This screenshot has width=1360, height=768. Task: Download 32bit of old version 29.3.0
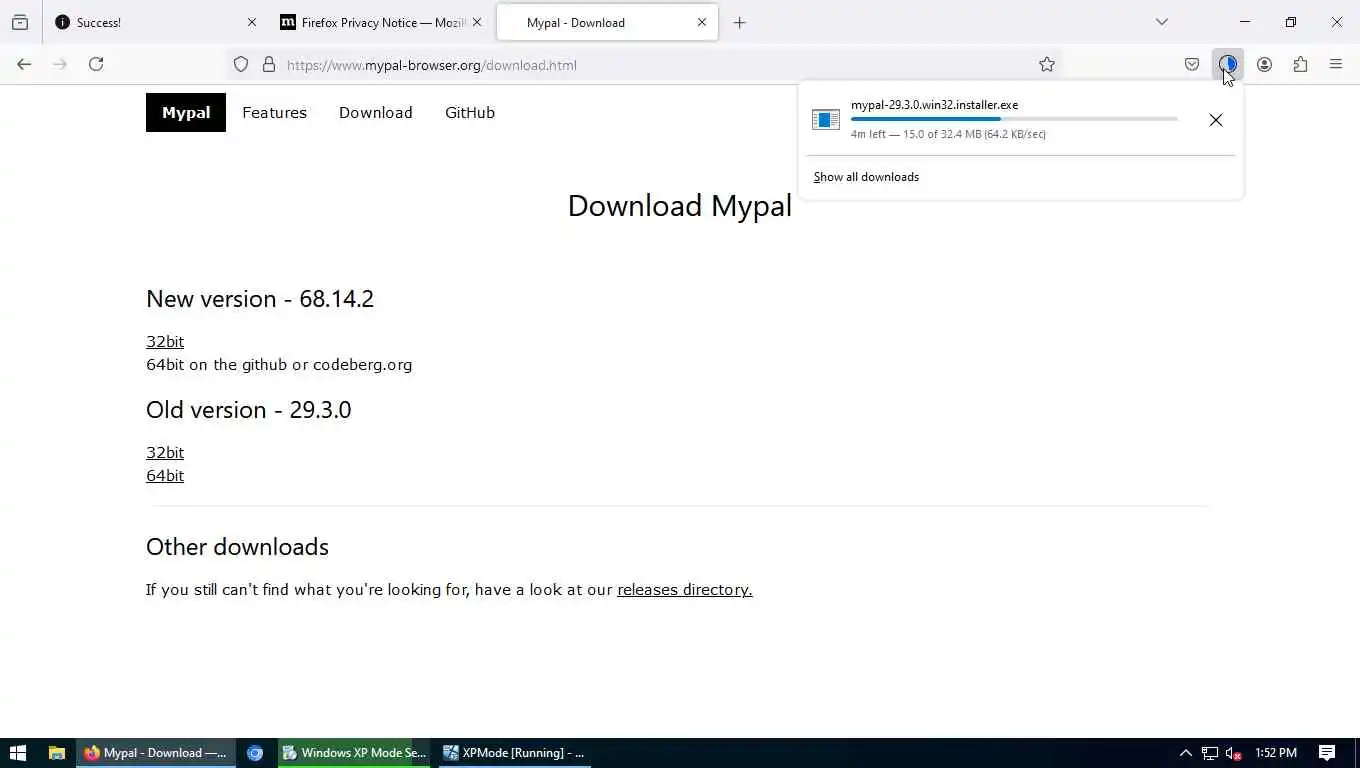[165, 452]
